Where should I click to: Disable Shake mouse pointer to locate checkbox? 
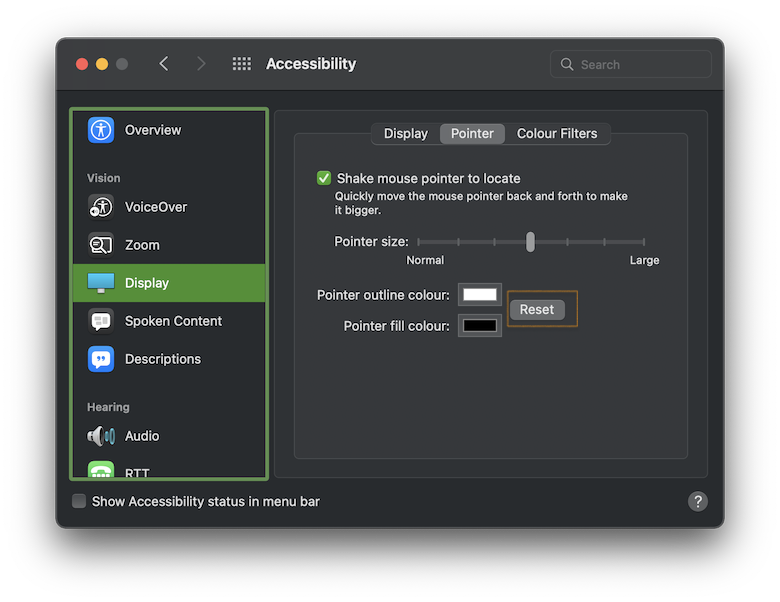[x=324, y=178]
